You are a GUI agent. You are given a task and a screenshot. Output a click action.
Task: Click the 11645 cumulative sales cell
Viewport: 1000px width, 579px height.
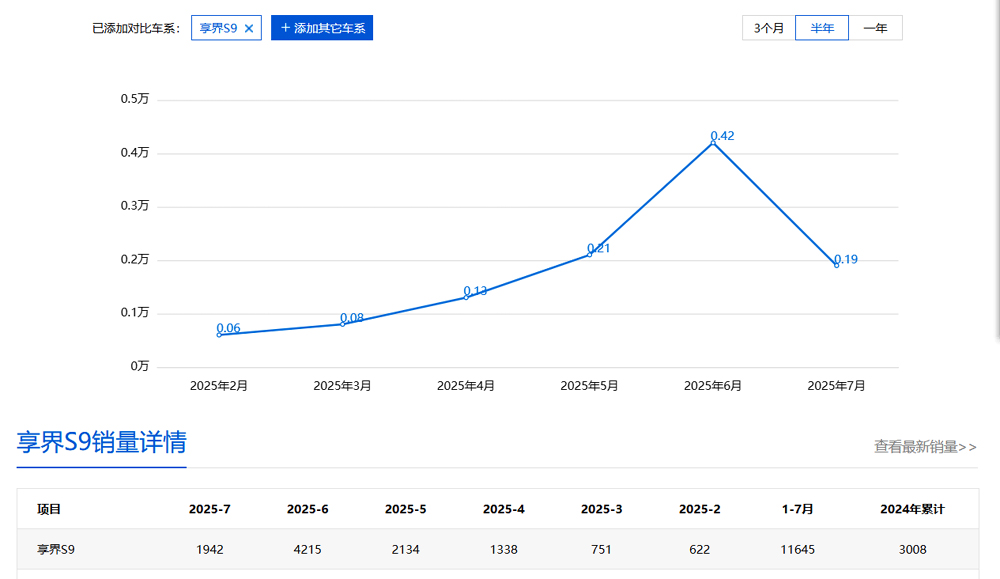(798, 550)
